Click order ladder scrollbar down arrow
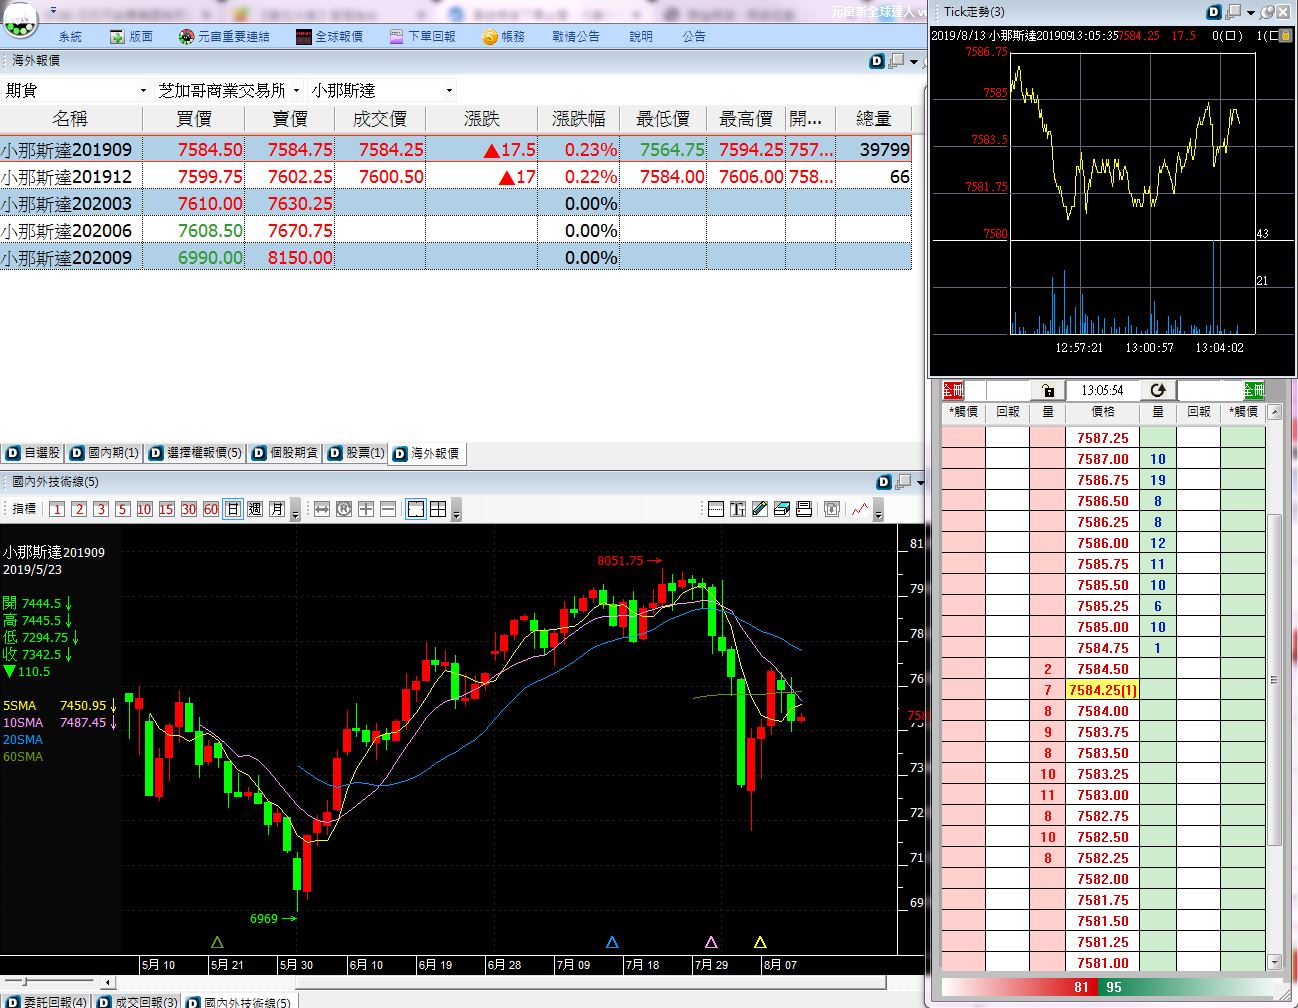The image size is (1298, 1008). [x=1274, y=962]
